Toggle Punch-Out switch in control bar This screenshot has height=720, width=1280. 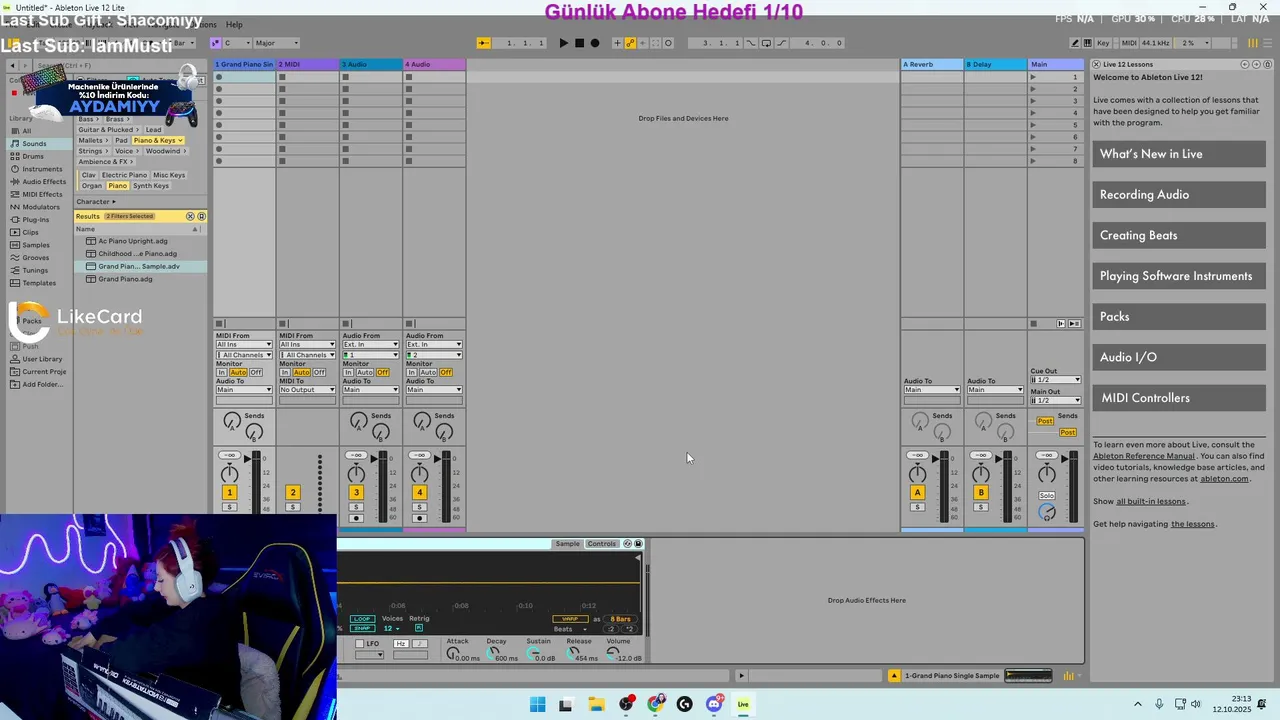(781, 43)
